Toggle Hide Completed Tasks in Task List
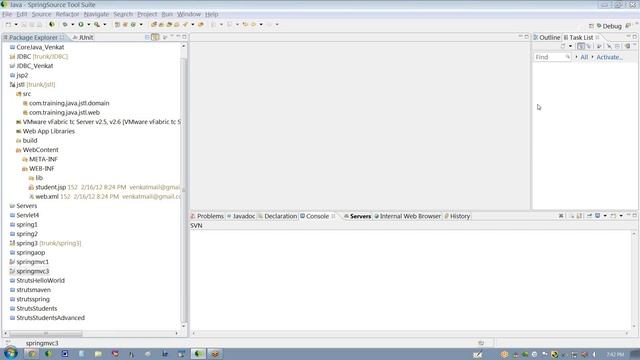The image size is (640, 360). 609,46
